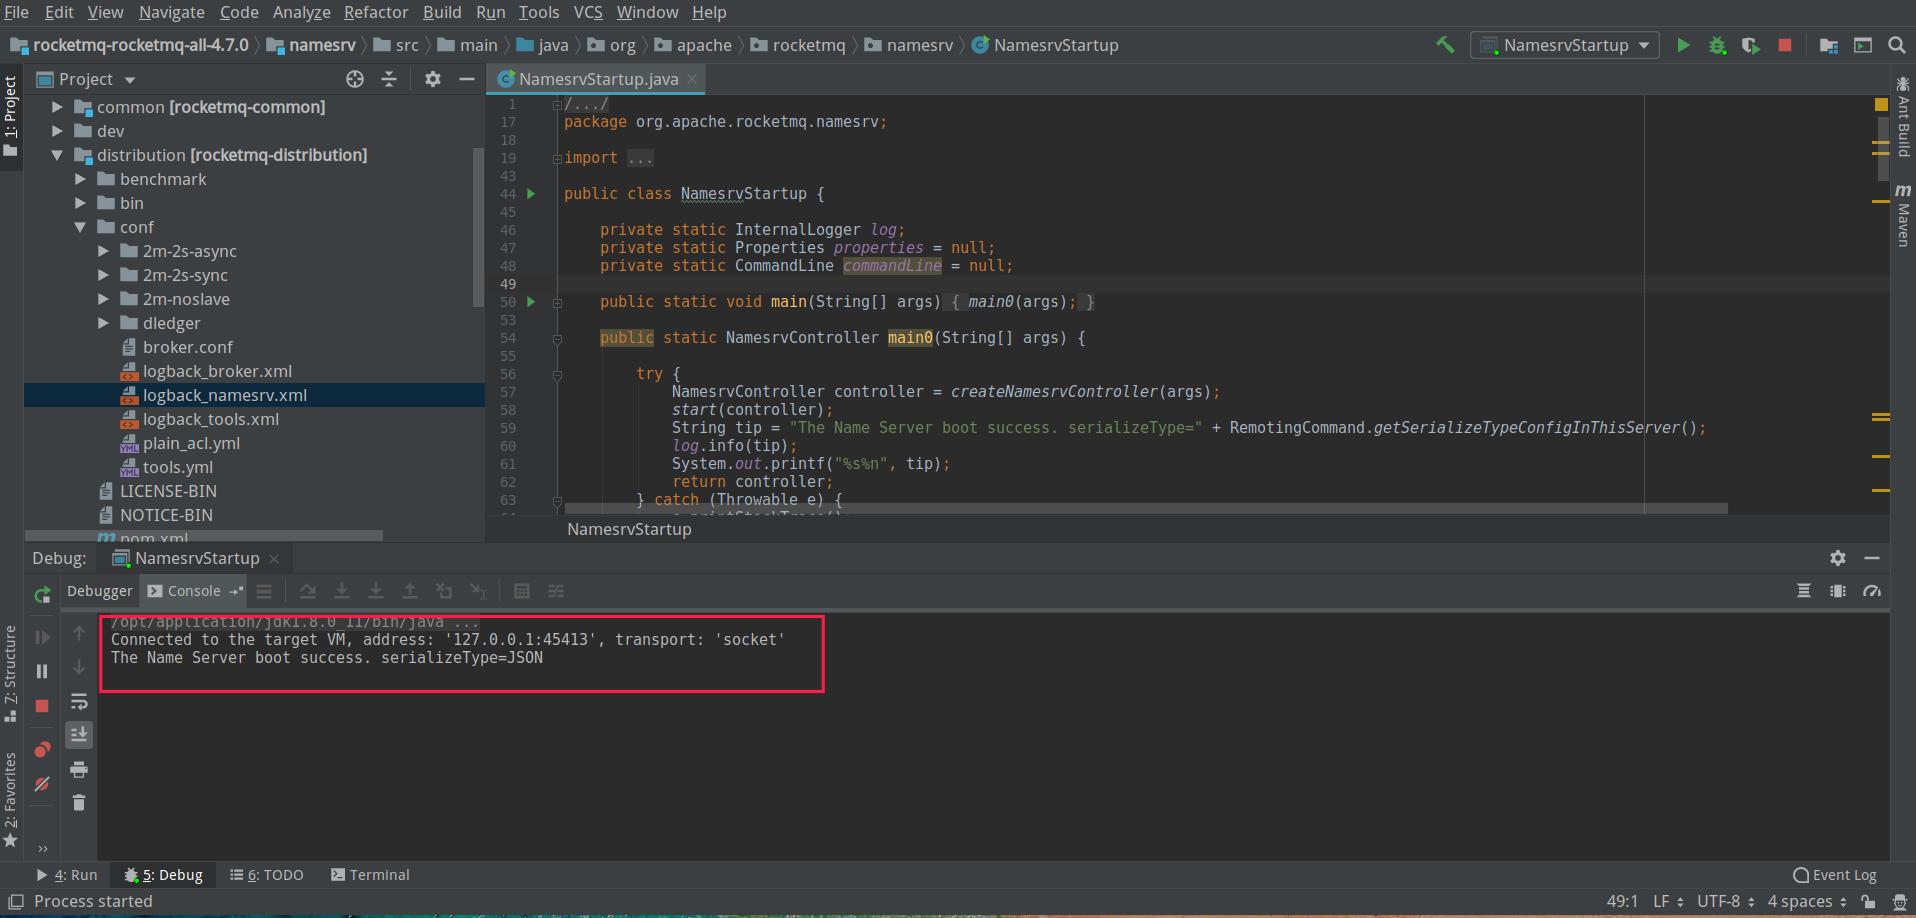The width and height of the screenshot is (1916, 918).
Task: Open the Event Log
Action: (1835, 874)
